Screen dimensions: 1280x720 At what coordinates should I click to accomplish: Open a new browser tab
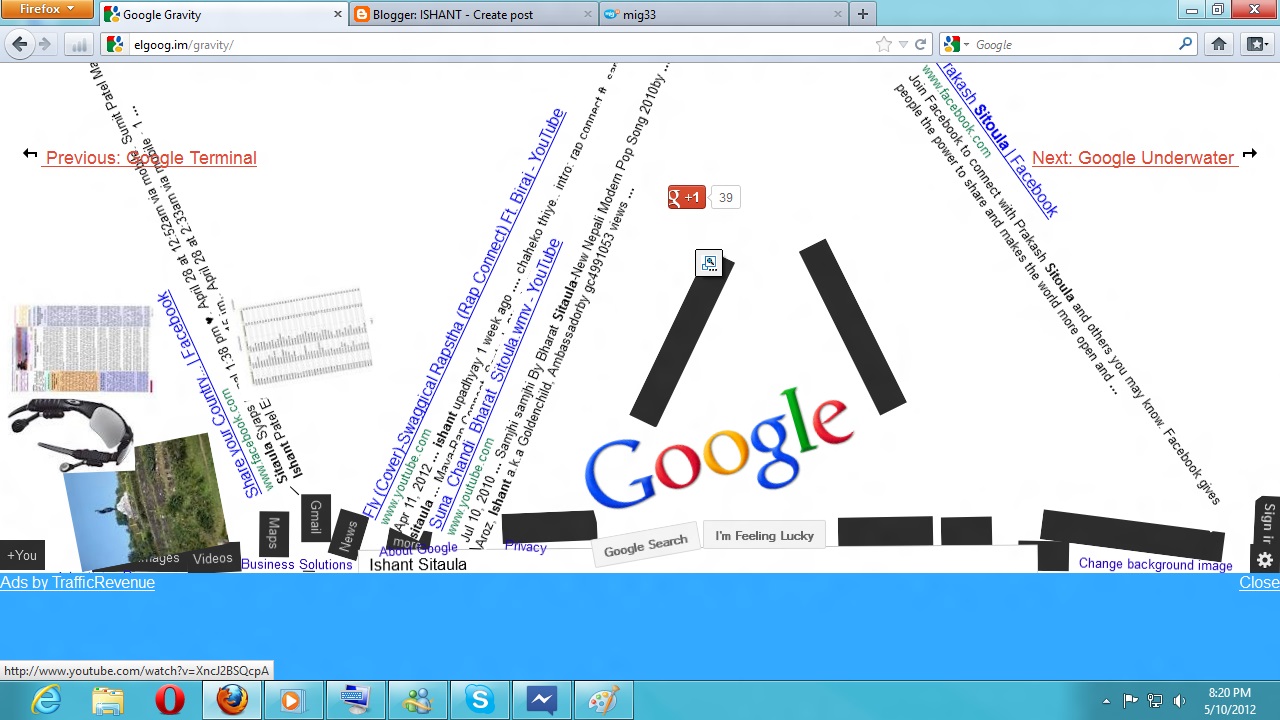[863, 14]
